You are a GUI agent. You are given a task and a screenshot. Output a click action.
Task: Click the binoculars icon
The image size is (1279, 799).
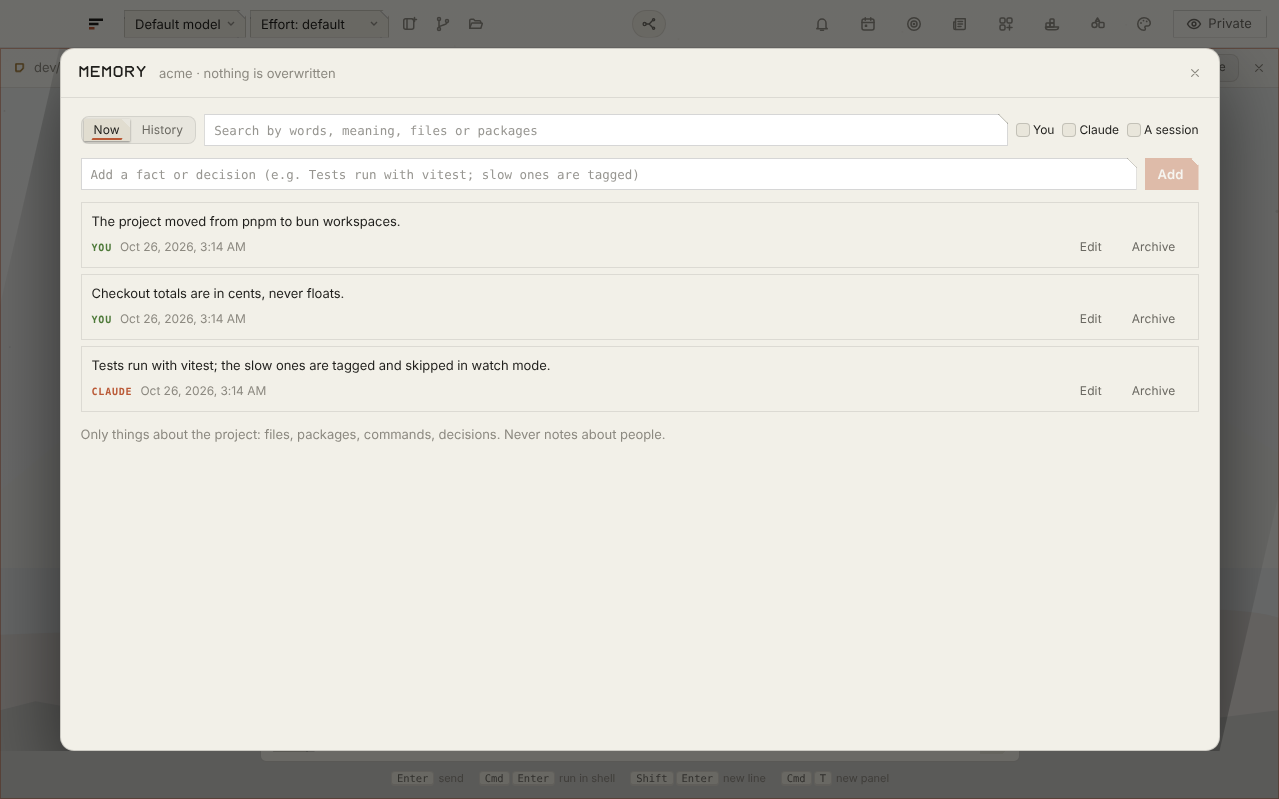click(x=1098, y=24)
